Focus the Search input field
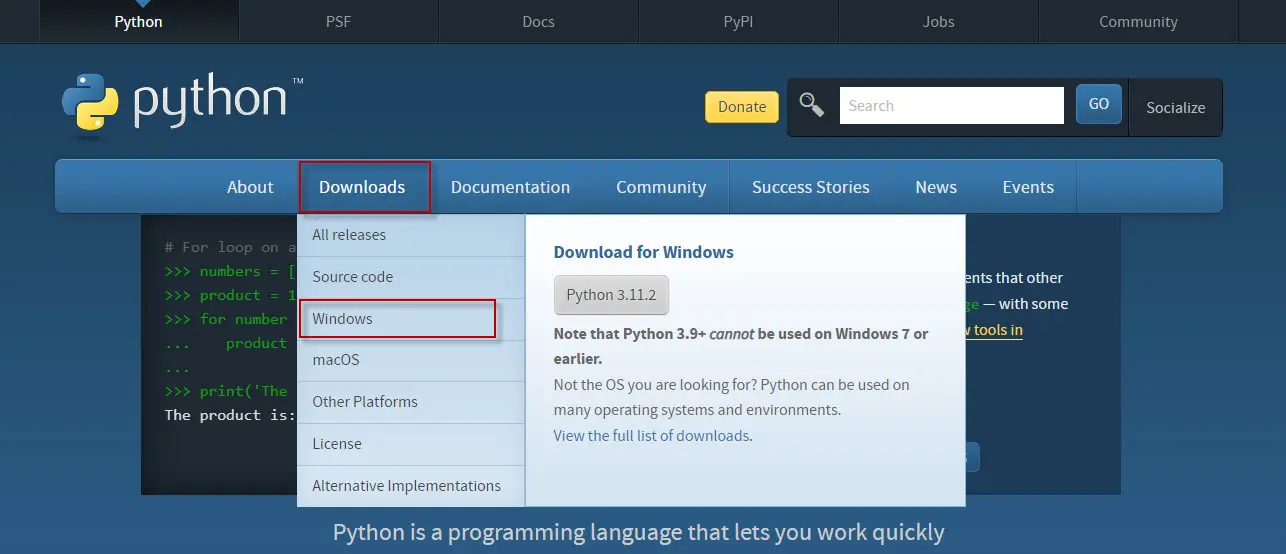The image size is (1286, 554). pos(951,105)
